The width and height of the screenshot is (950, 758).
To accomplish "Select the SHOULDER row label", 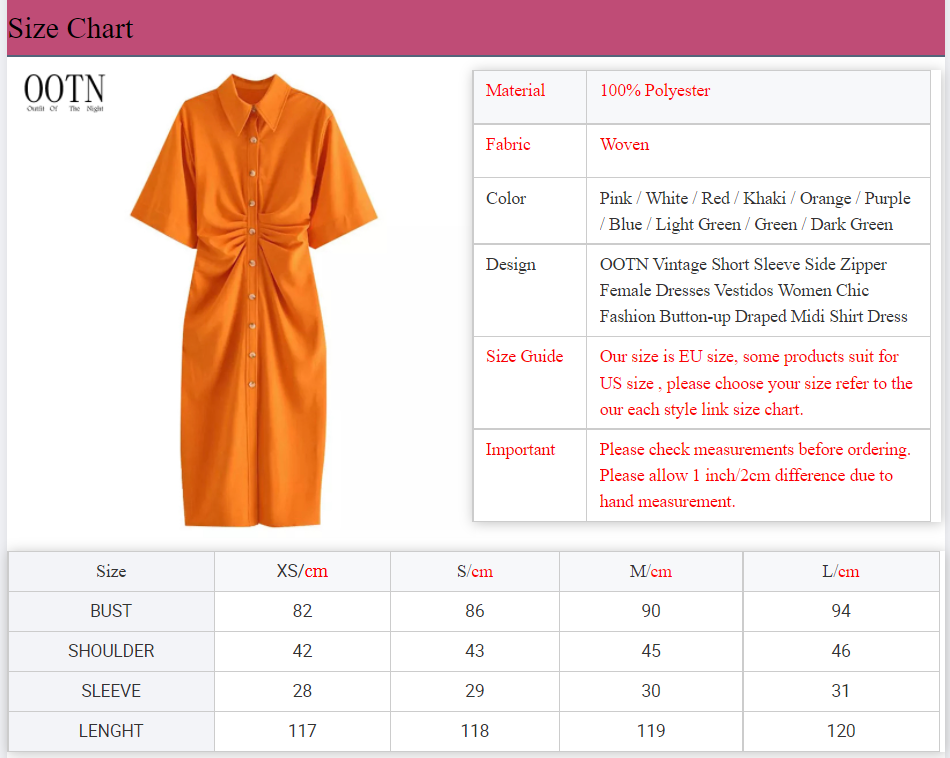I will click(111, 651).
